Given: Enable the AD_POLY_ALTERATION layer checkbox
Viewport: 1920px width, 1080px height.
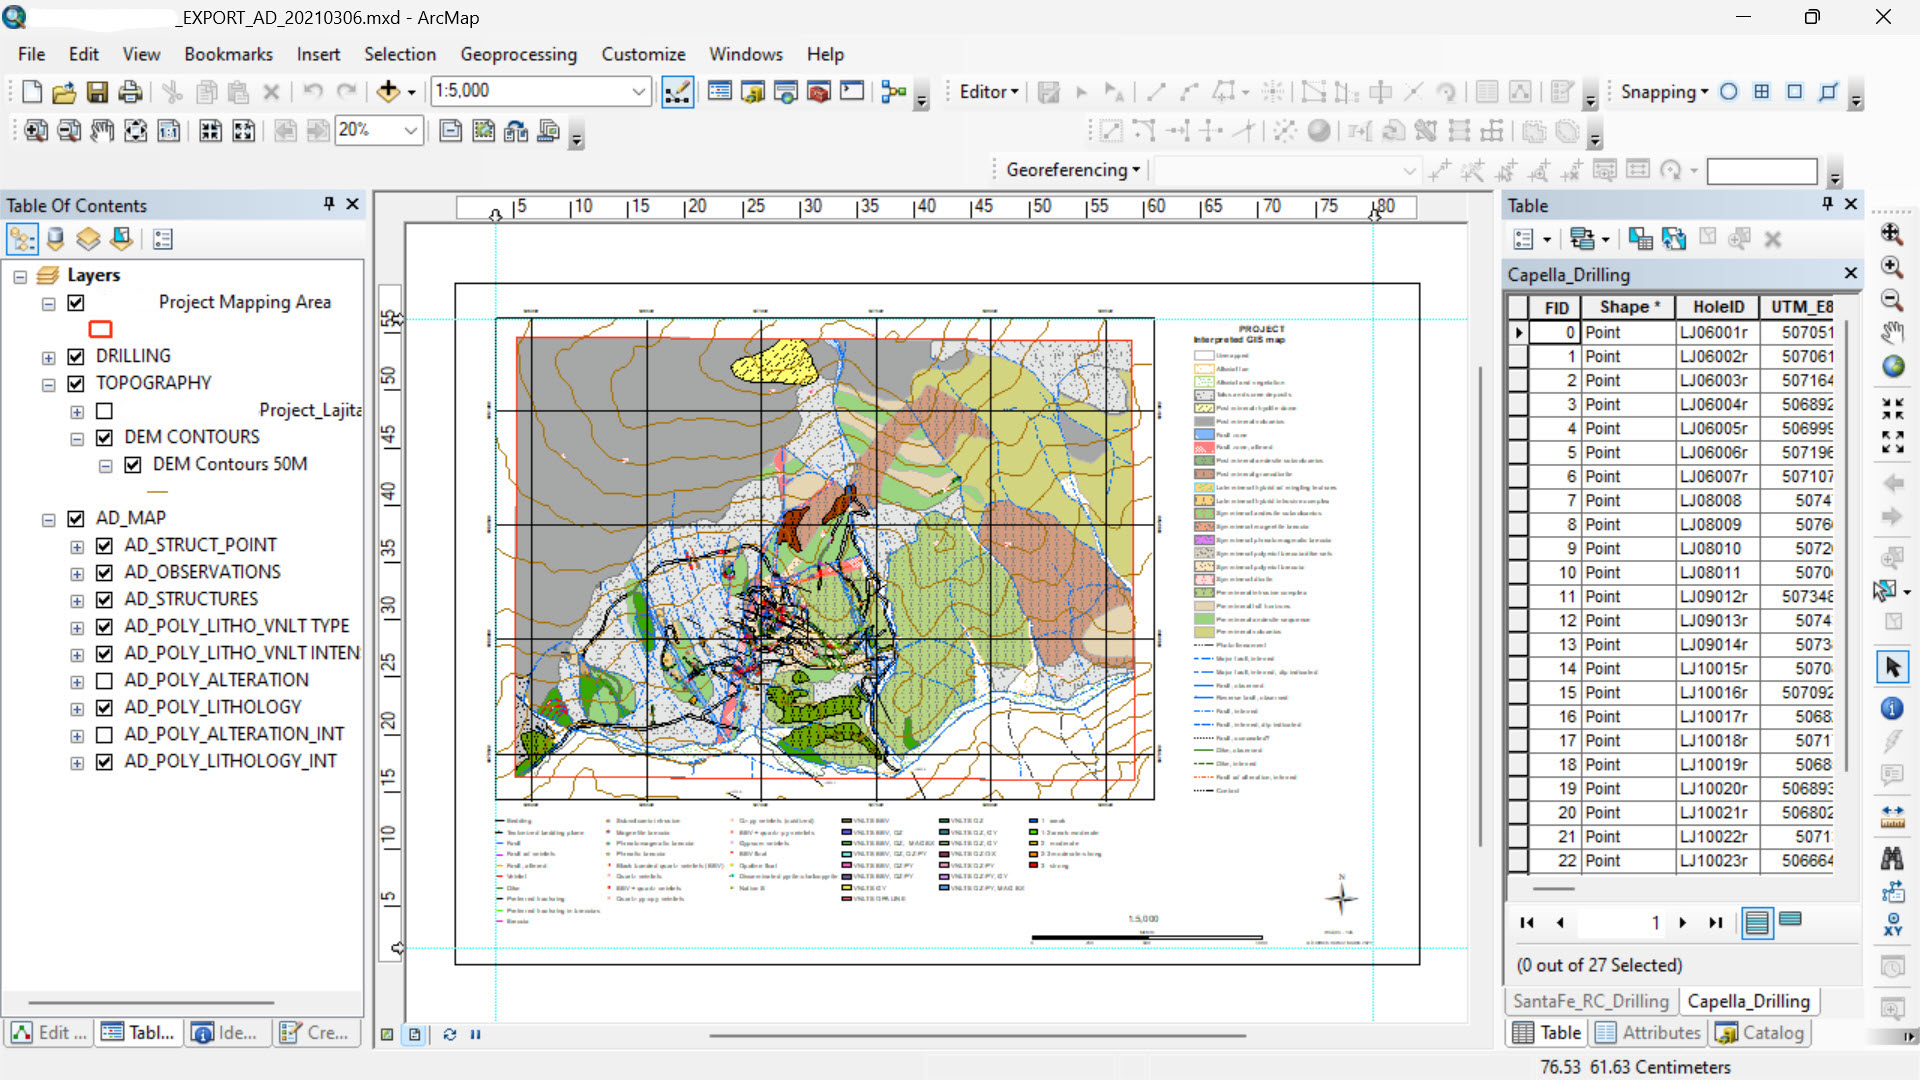Looking at the screenshot, I should [x=104, y=681].
